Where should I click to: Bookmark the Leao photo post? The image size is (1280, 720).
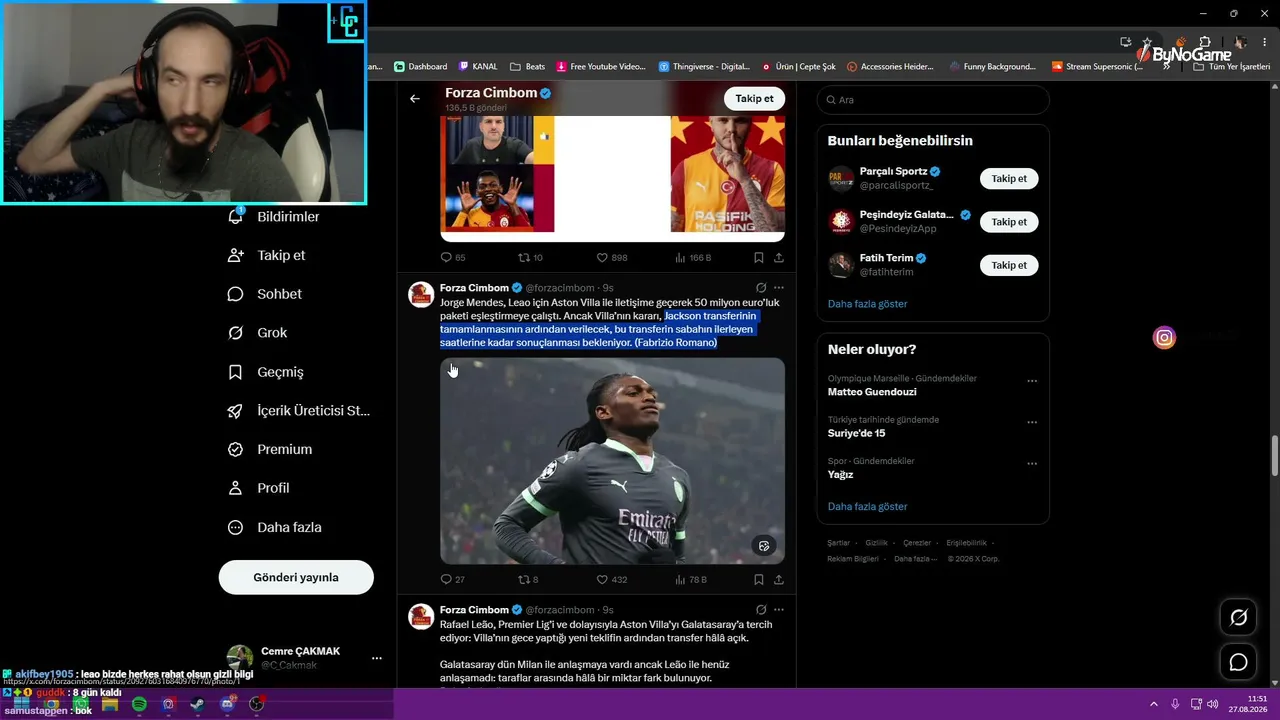(x=759, y=580)
